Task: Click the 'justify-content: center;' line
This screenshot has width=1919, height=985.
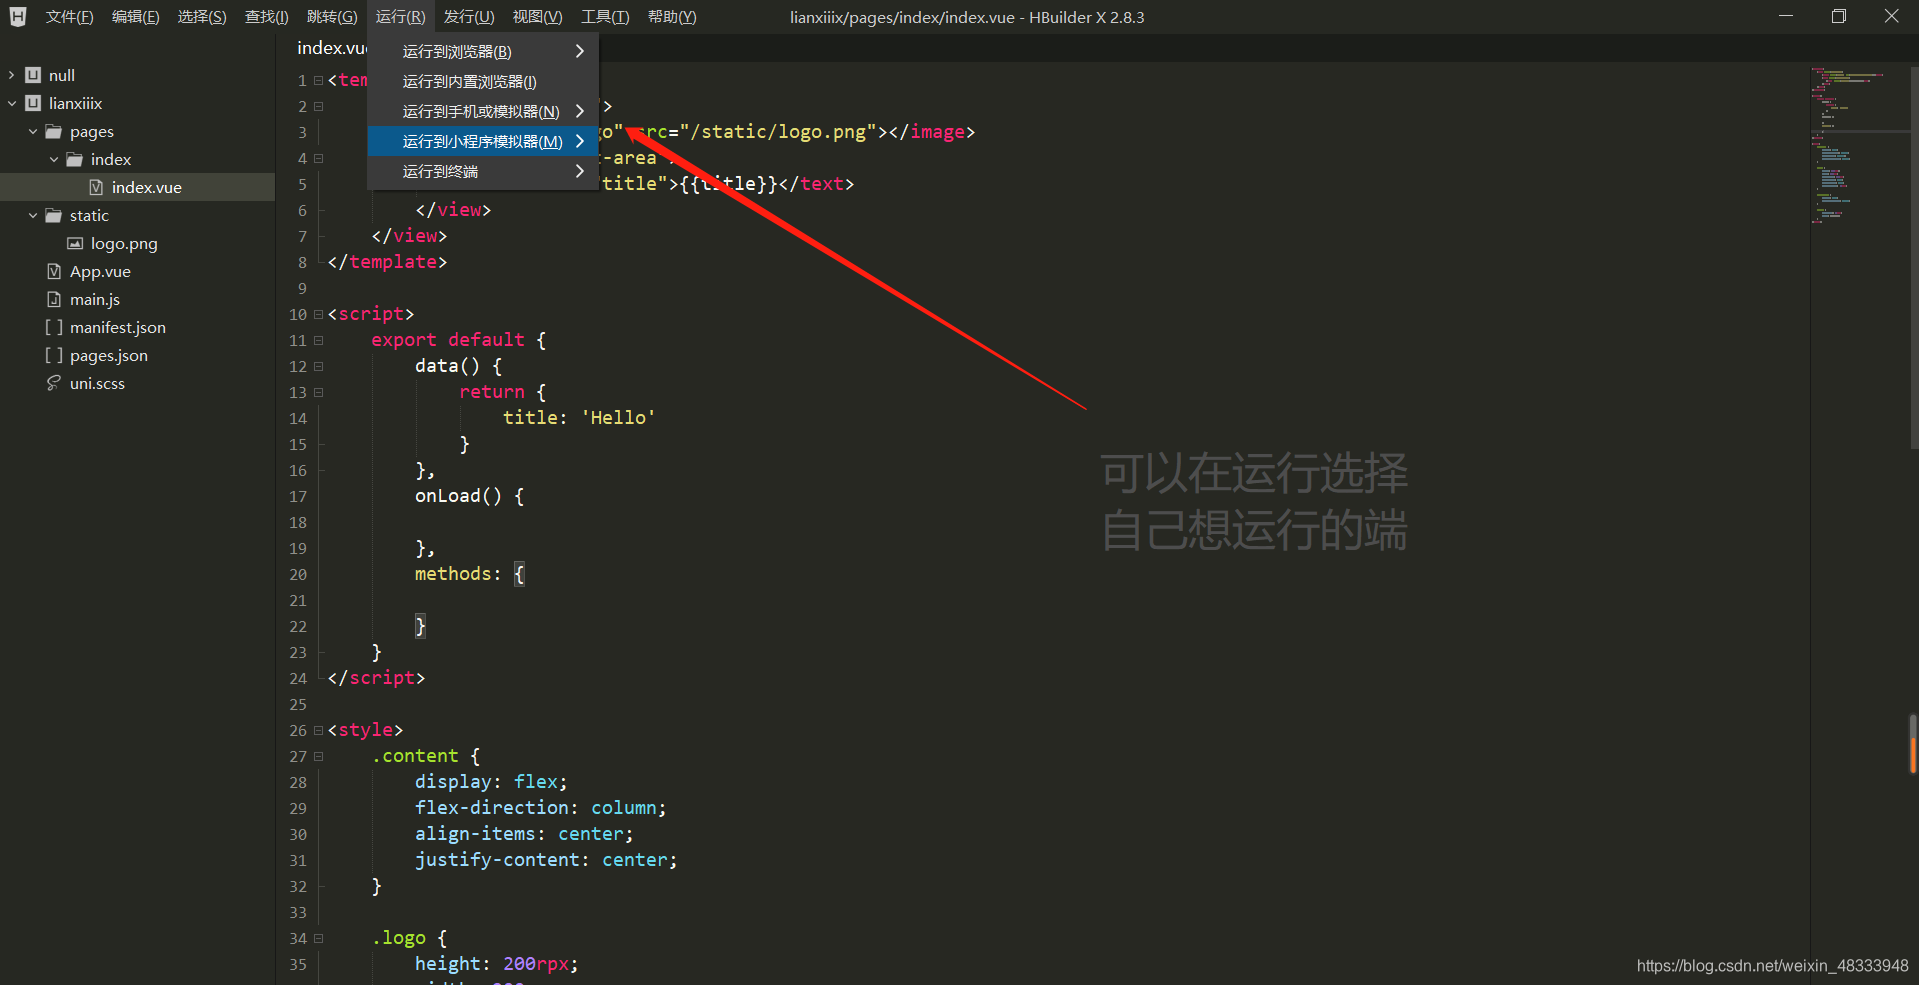Action: tap(546, 860)
